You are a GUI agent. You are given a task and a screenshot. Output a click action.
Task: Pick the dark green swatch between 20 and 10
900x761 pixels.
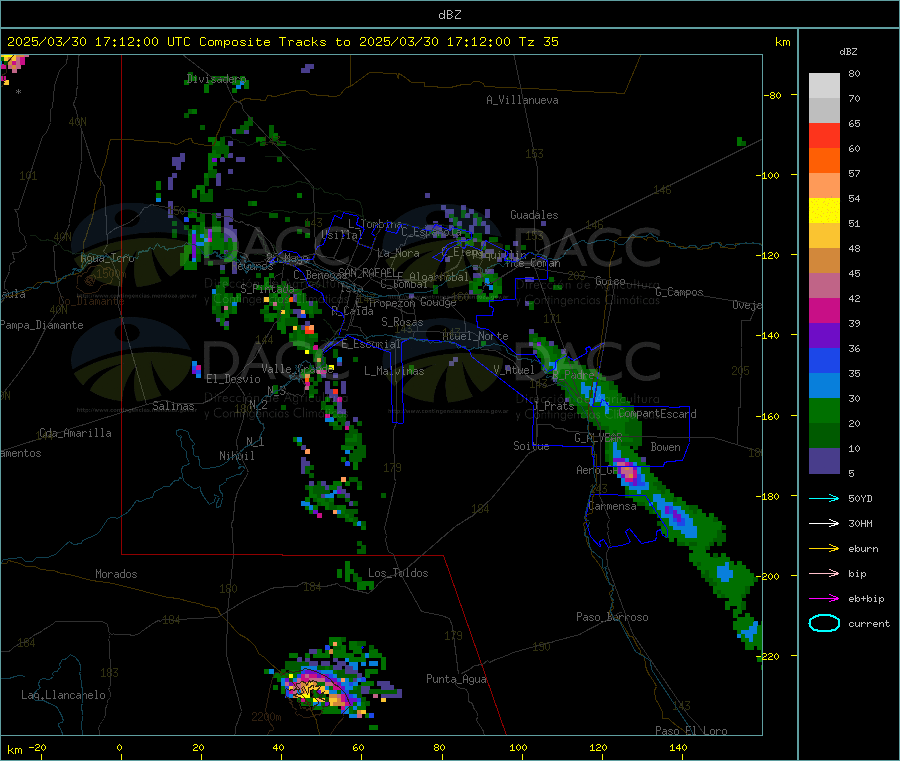tap(824, 436)
